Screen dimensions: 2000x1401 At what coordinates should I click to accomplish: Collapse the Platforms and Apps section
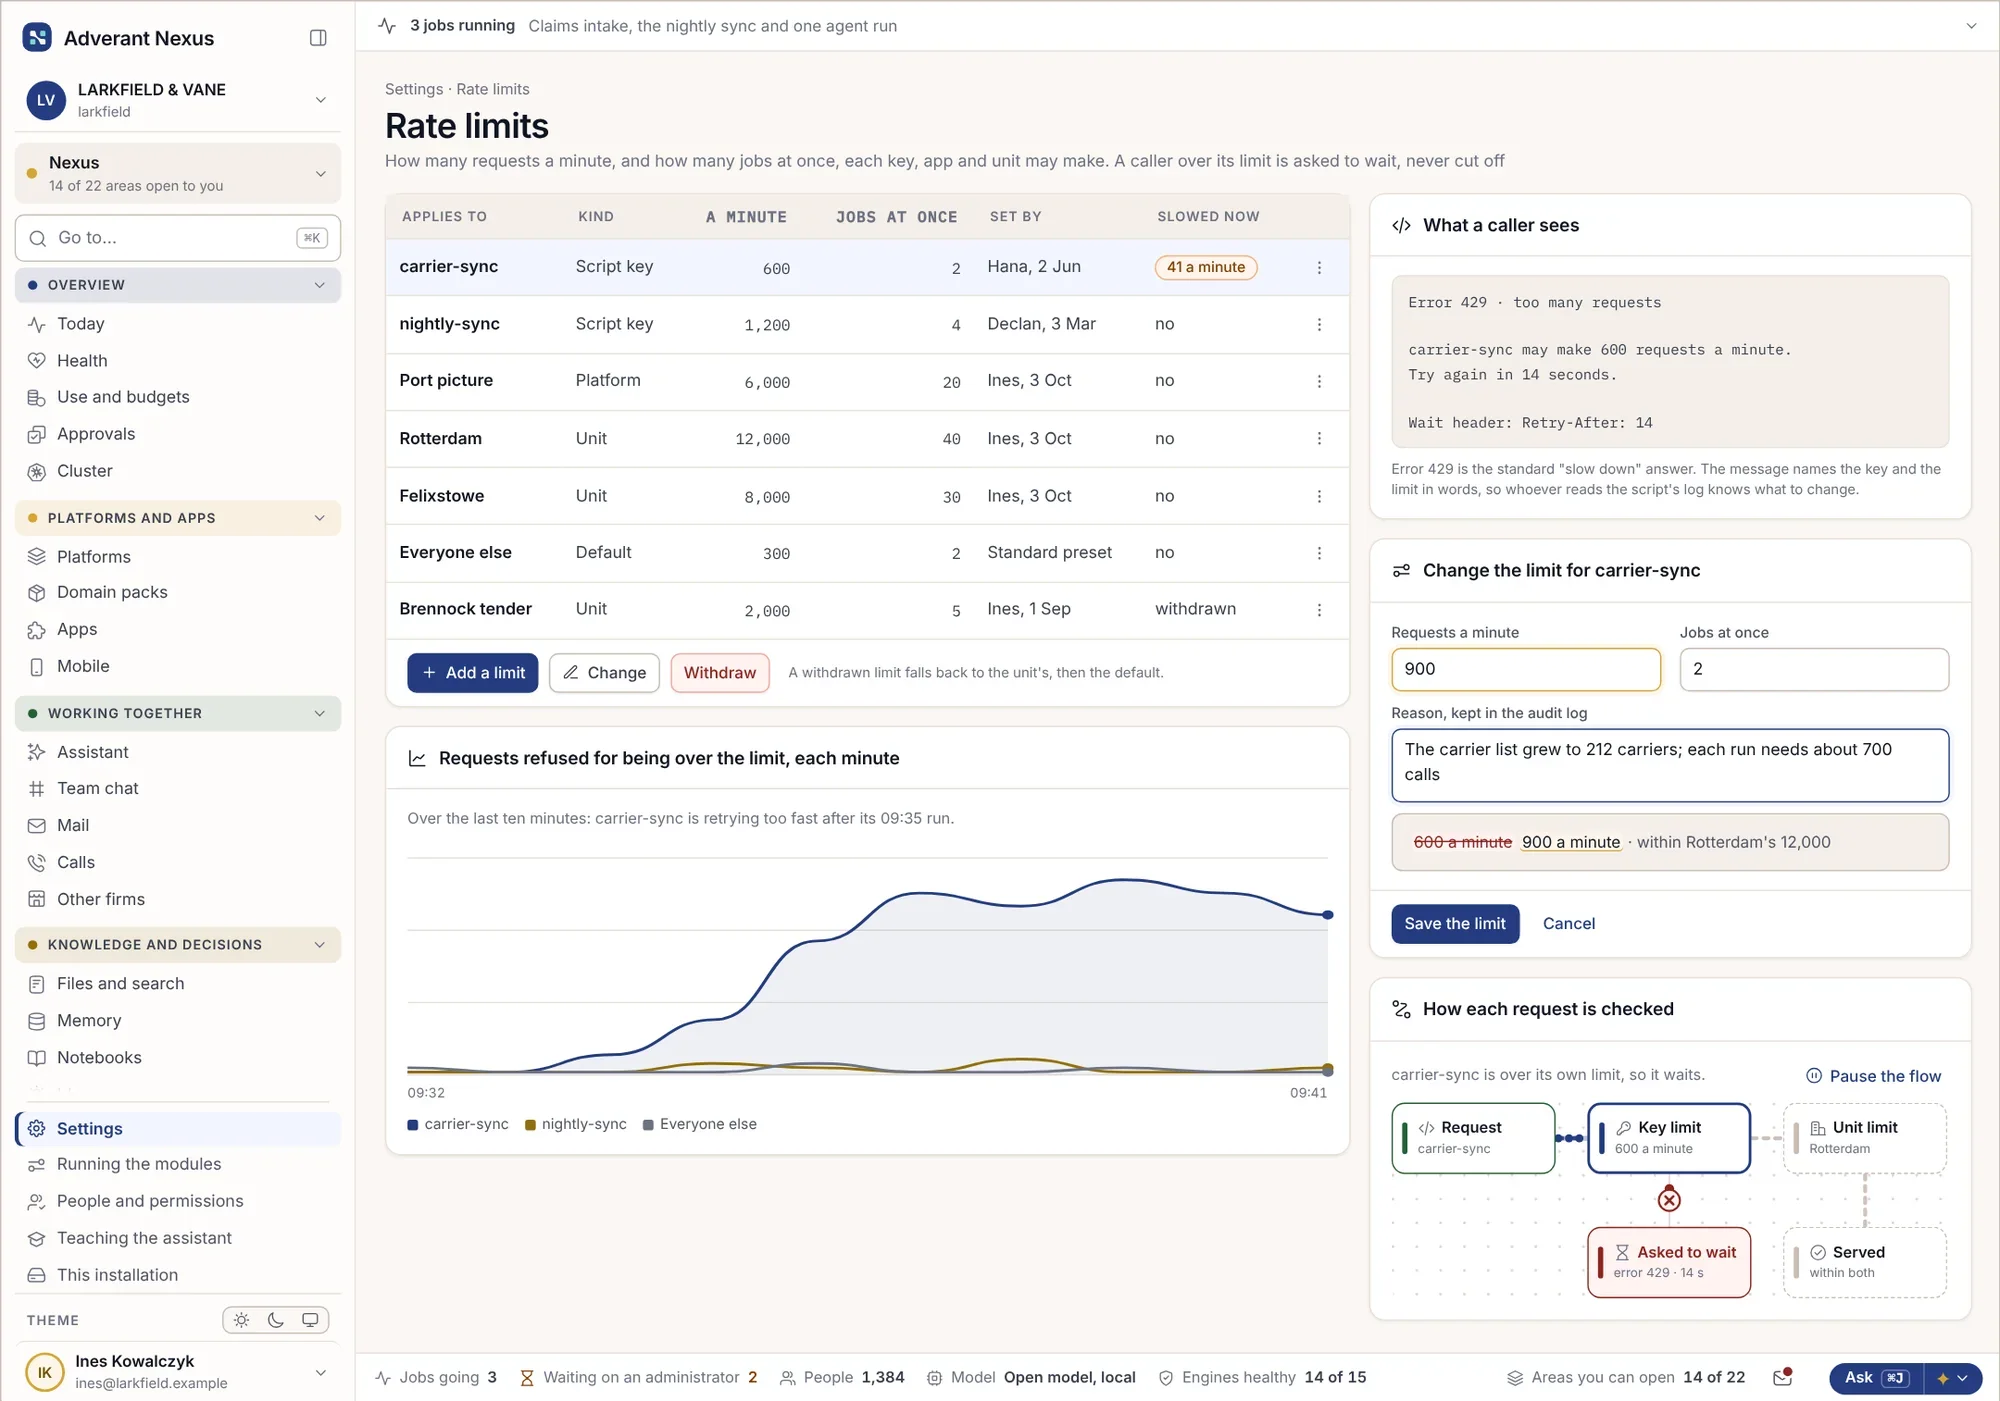point(177,518)
